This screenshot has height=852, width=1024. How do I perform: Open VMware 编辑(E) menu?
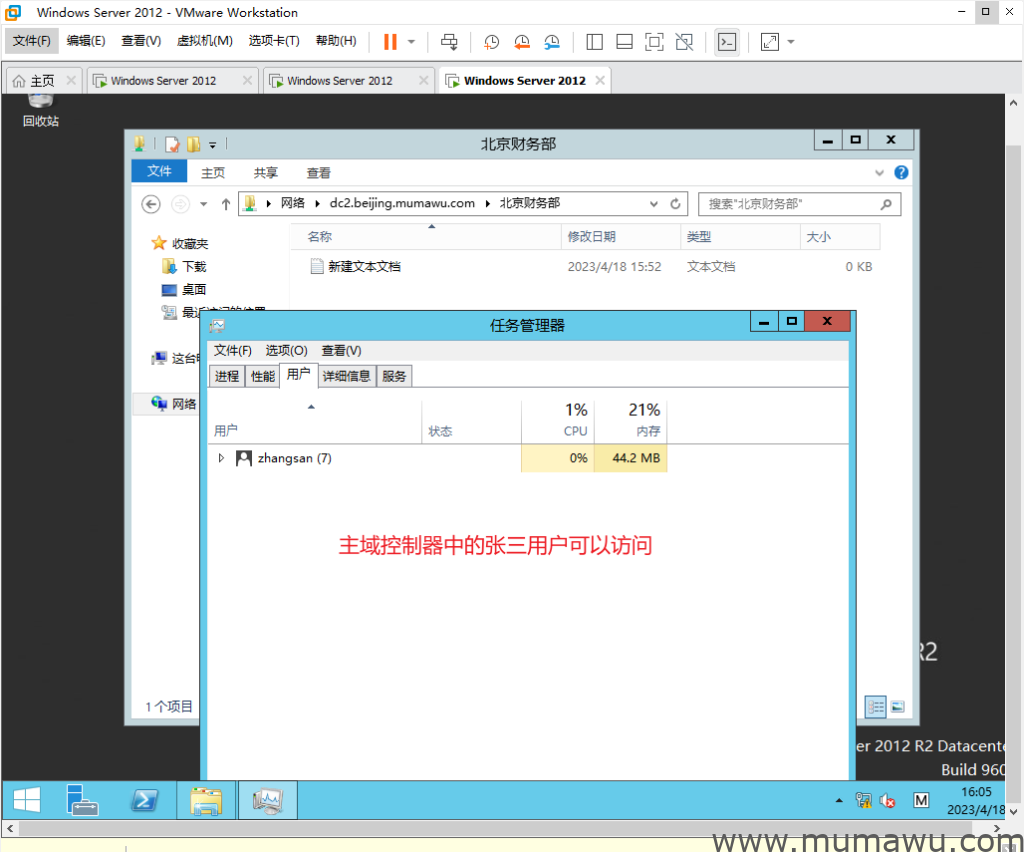(86, 40)
